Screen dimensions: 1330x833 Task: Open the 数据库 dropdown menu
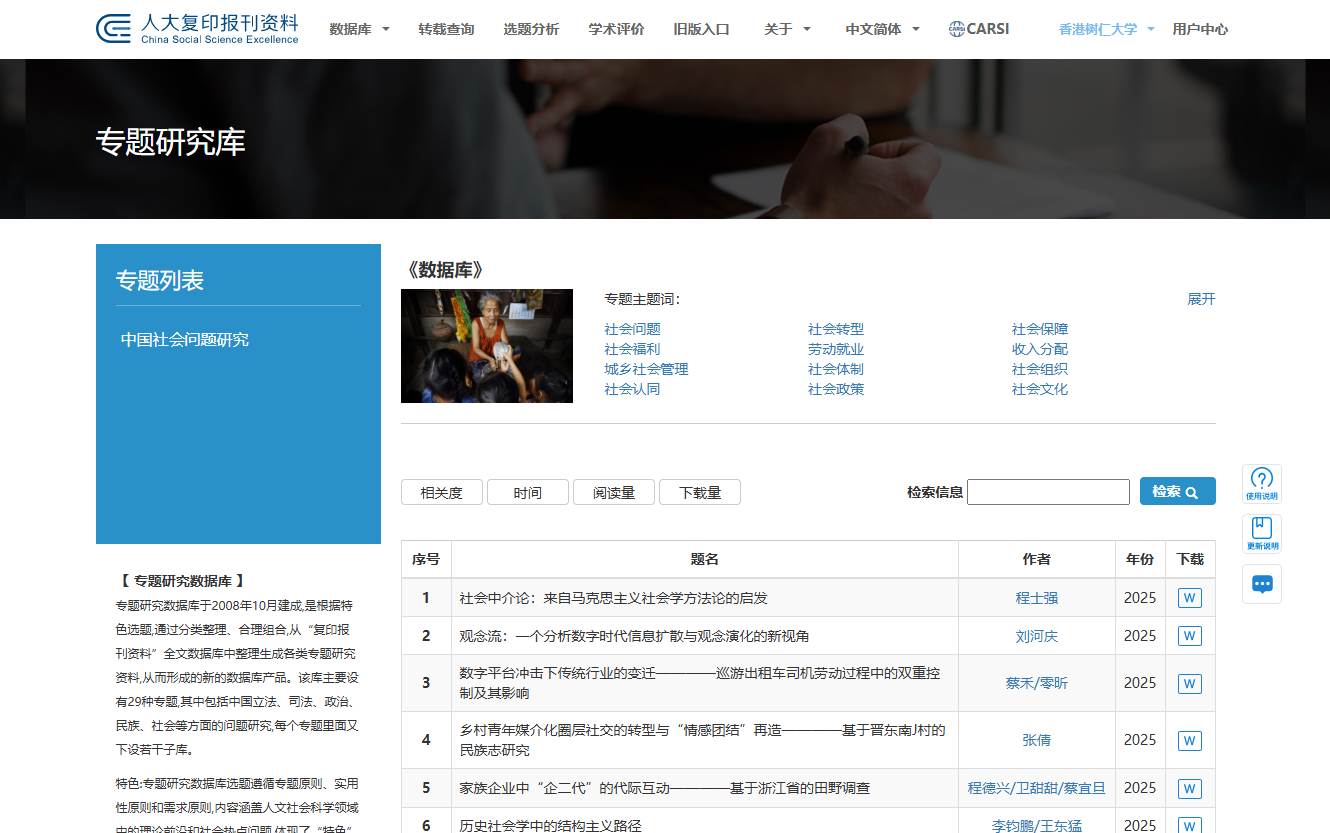click(359, 29)
